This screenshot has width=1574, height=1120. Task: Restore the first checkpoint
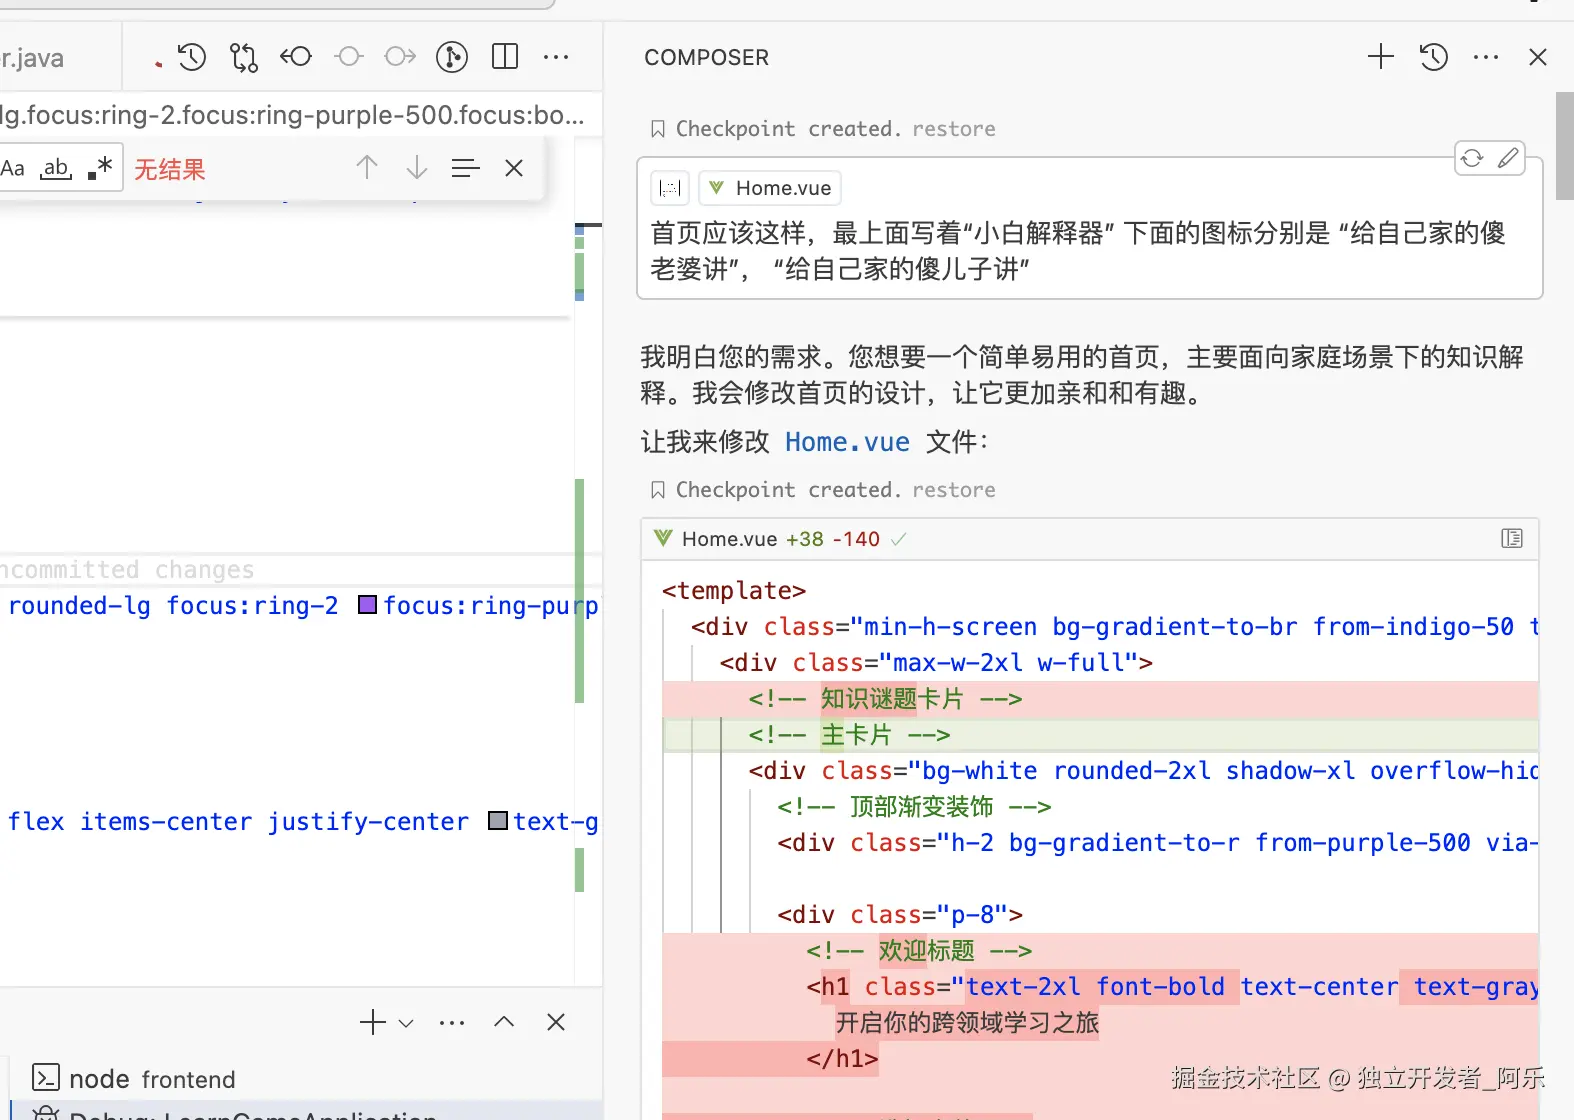pos(954,129)
